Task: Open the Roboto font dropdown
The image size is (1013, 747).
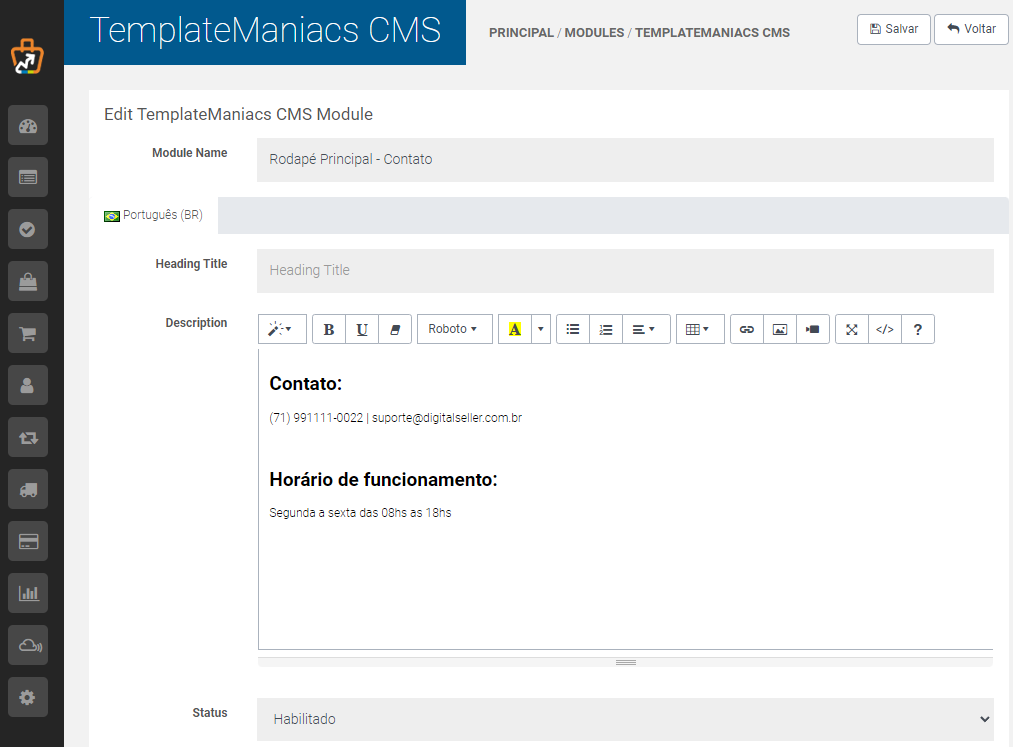Action: coord(455,330)
